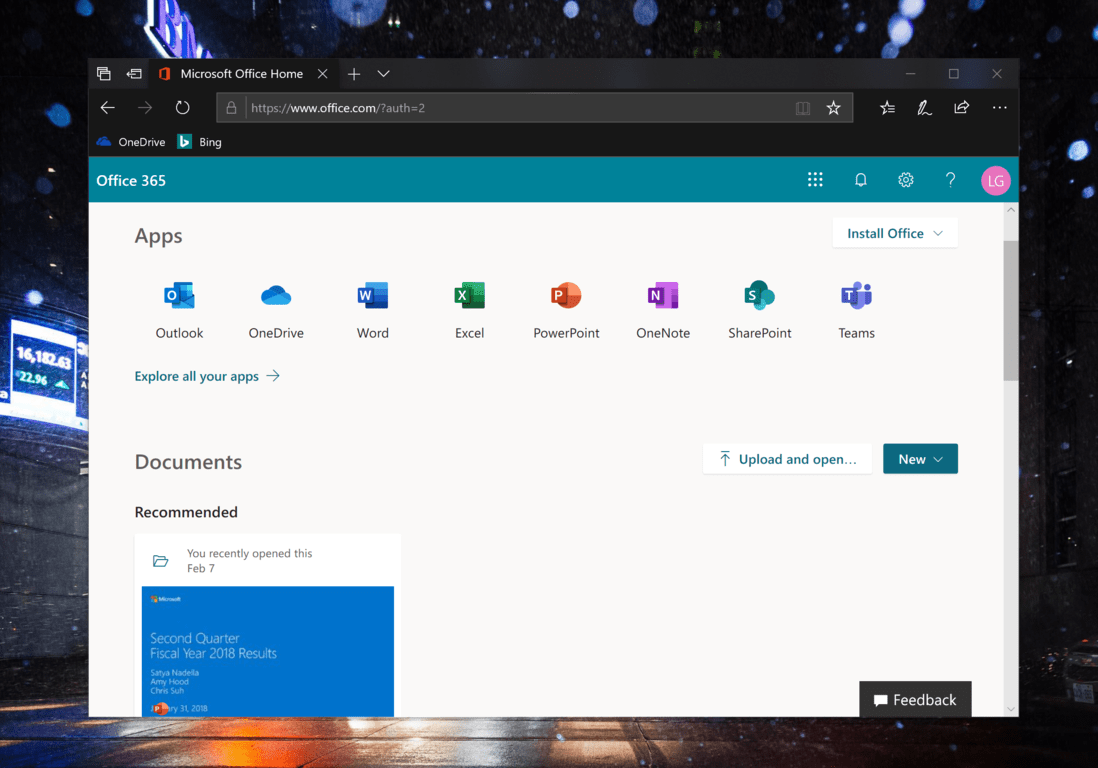The height and width of the screenshot is (768, 1098).
Task: Open the Office 365 app launcher waffle
Action: click(815, 180)
